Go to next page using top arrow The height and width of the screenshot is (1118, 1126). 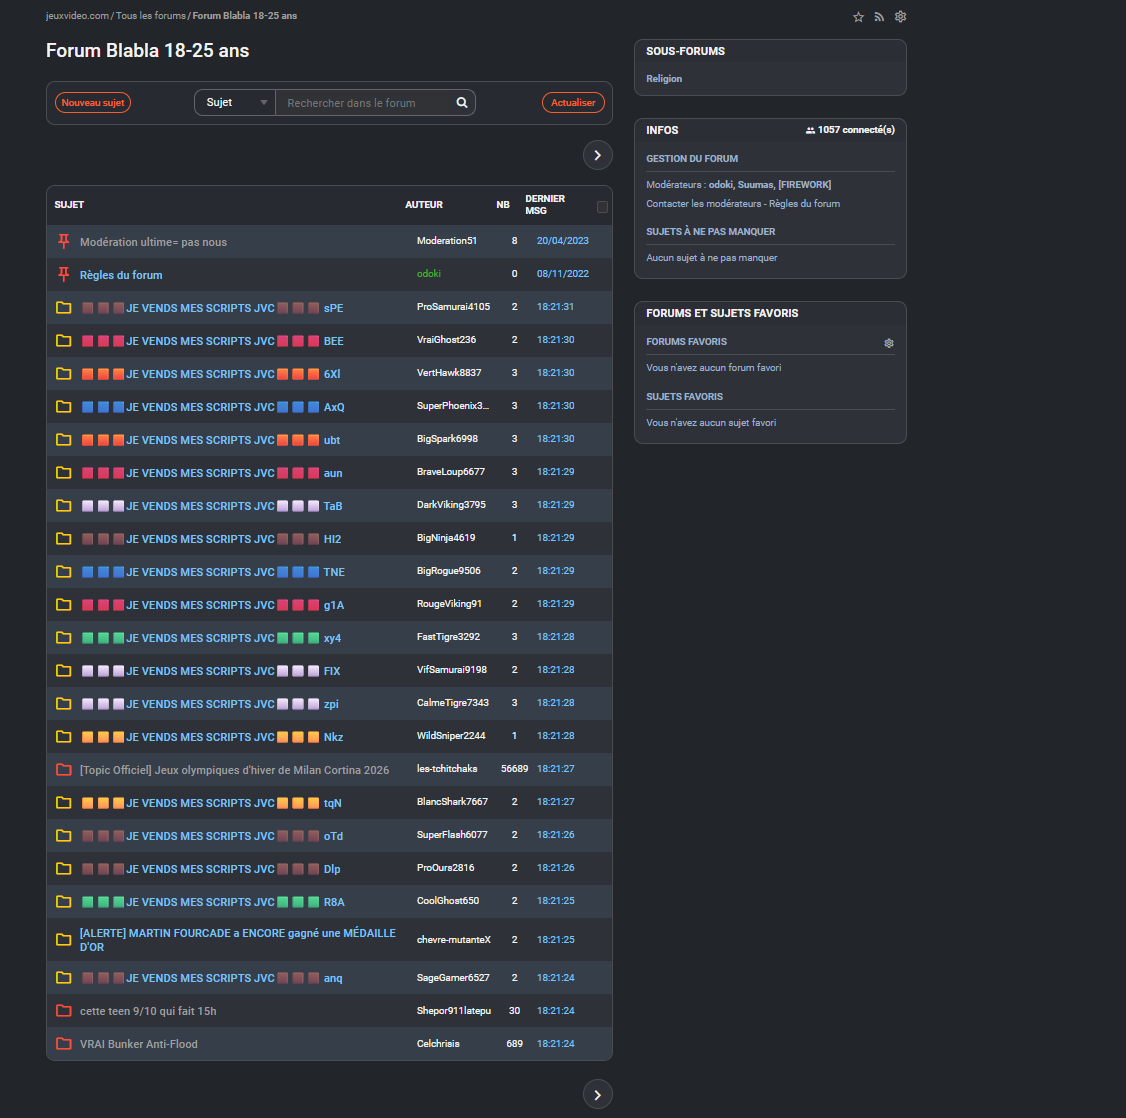pos(597,155)
